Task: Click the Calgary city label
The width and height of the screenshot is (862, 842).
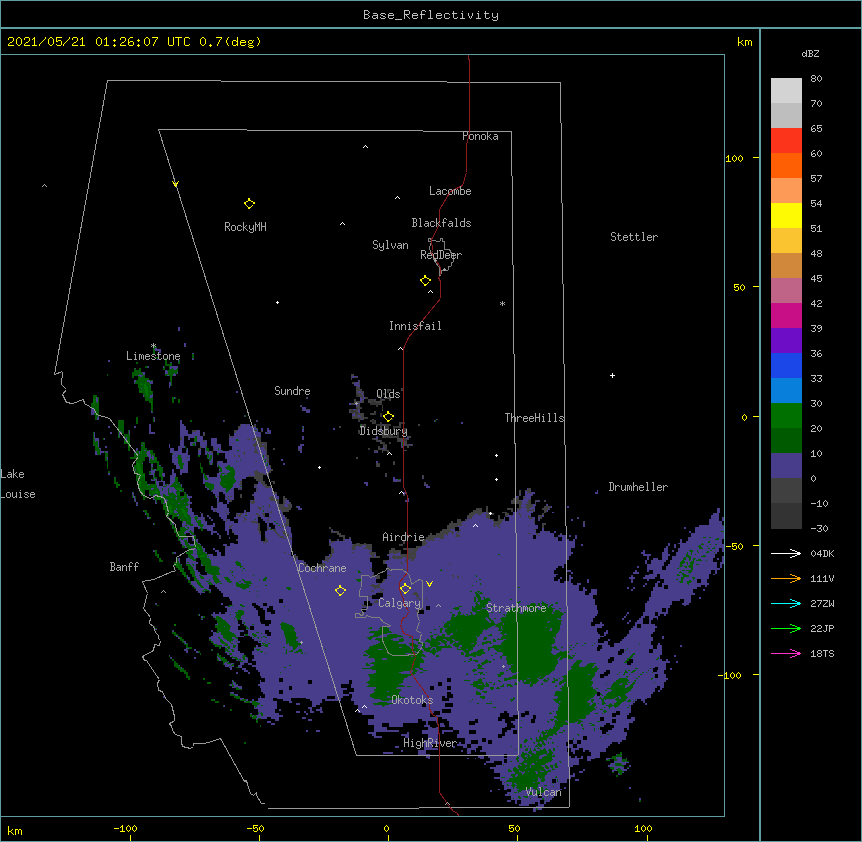Action: (x=399, y=603)
